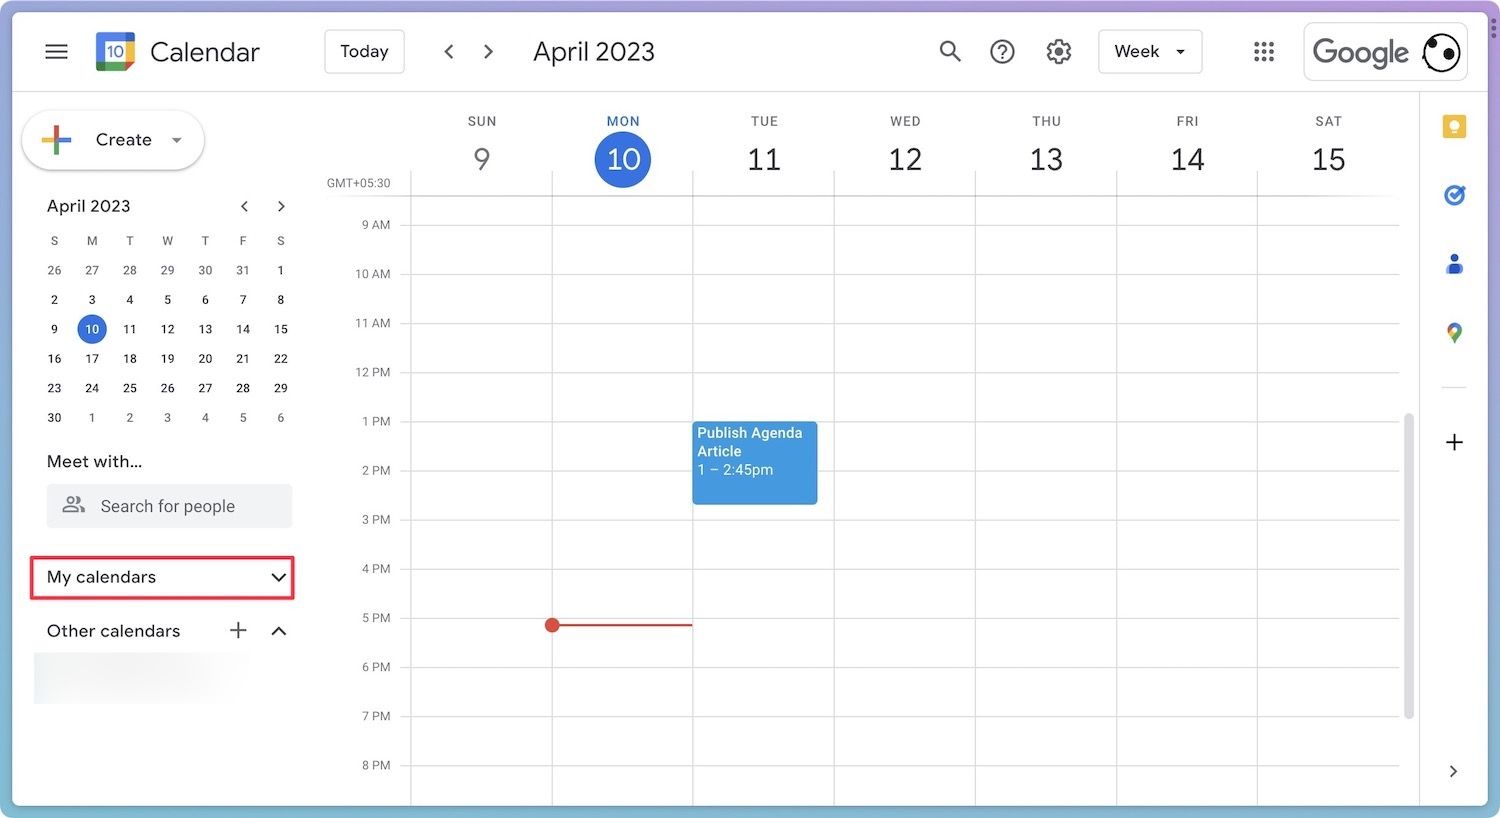The image size is (1500, 818).
Task: Open Google Keep in side panel
Action: (x=1454, y=127)
